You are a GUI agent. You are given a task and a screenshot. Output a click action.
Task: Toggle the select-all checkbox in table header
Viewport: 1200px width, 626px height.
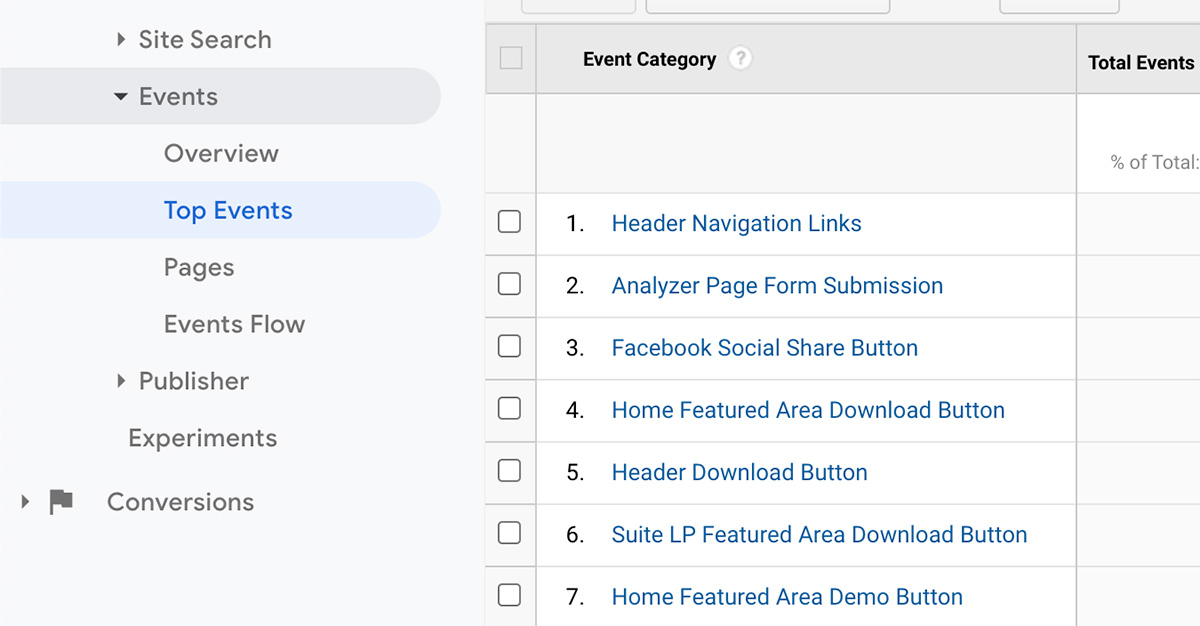pos(510,58)
